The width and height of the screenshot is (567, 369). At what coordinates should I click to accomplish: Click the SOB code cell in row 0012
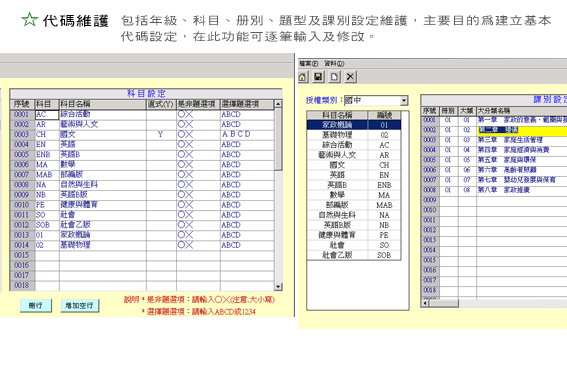tap(47, 225)
